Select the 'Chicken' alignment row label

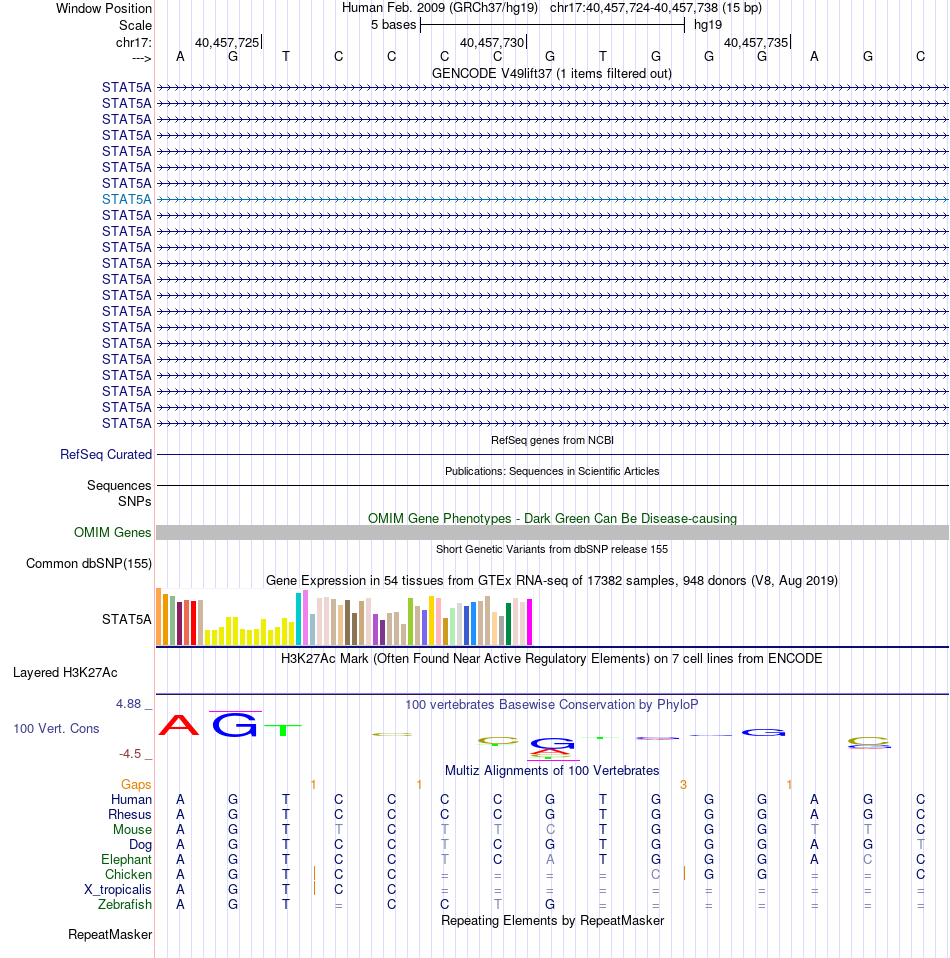[128, 874]
